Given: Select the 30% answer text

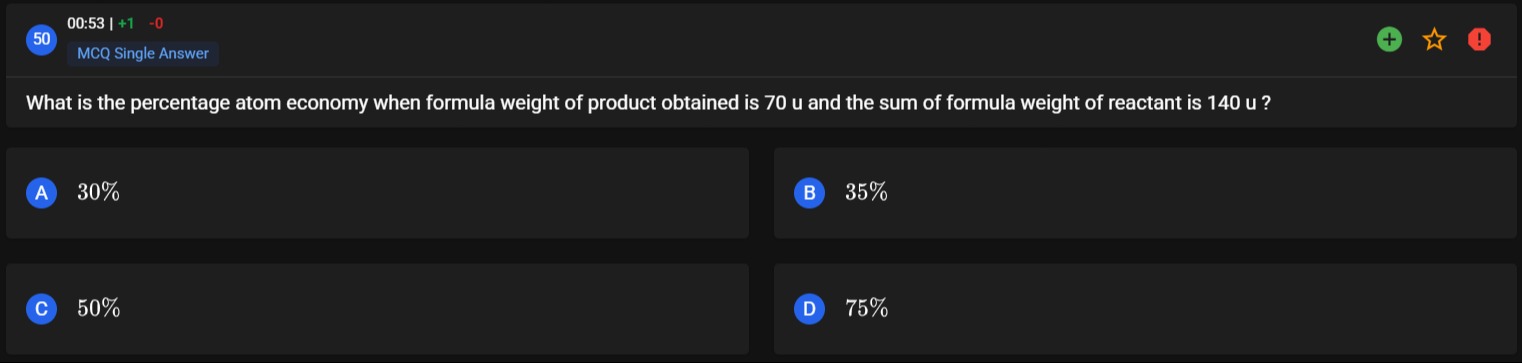Looking at the screenshot, I should click(99, 193).
